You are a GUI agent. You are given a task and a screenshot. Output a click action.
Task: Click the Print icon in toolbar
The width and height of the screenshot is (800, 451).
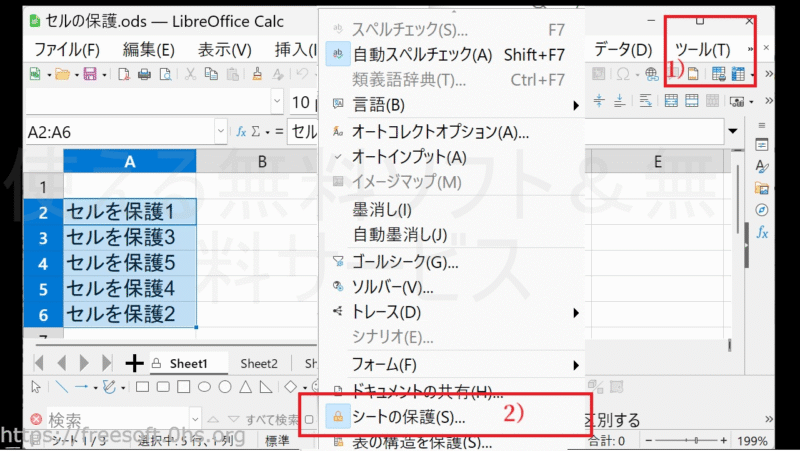145,74
